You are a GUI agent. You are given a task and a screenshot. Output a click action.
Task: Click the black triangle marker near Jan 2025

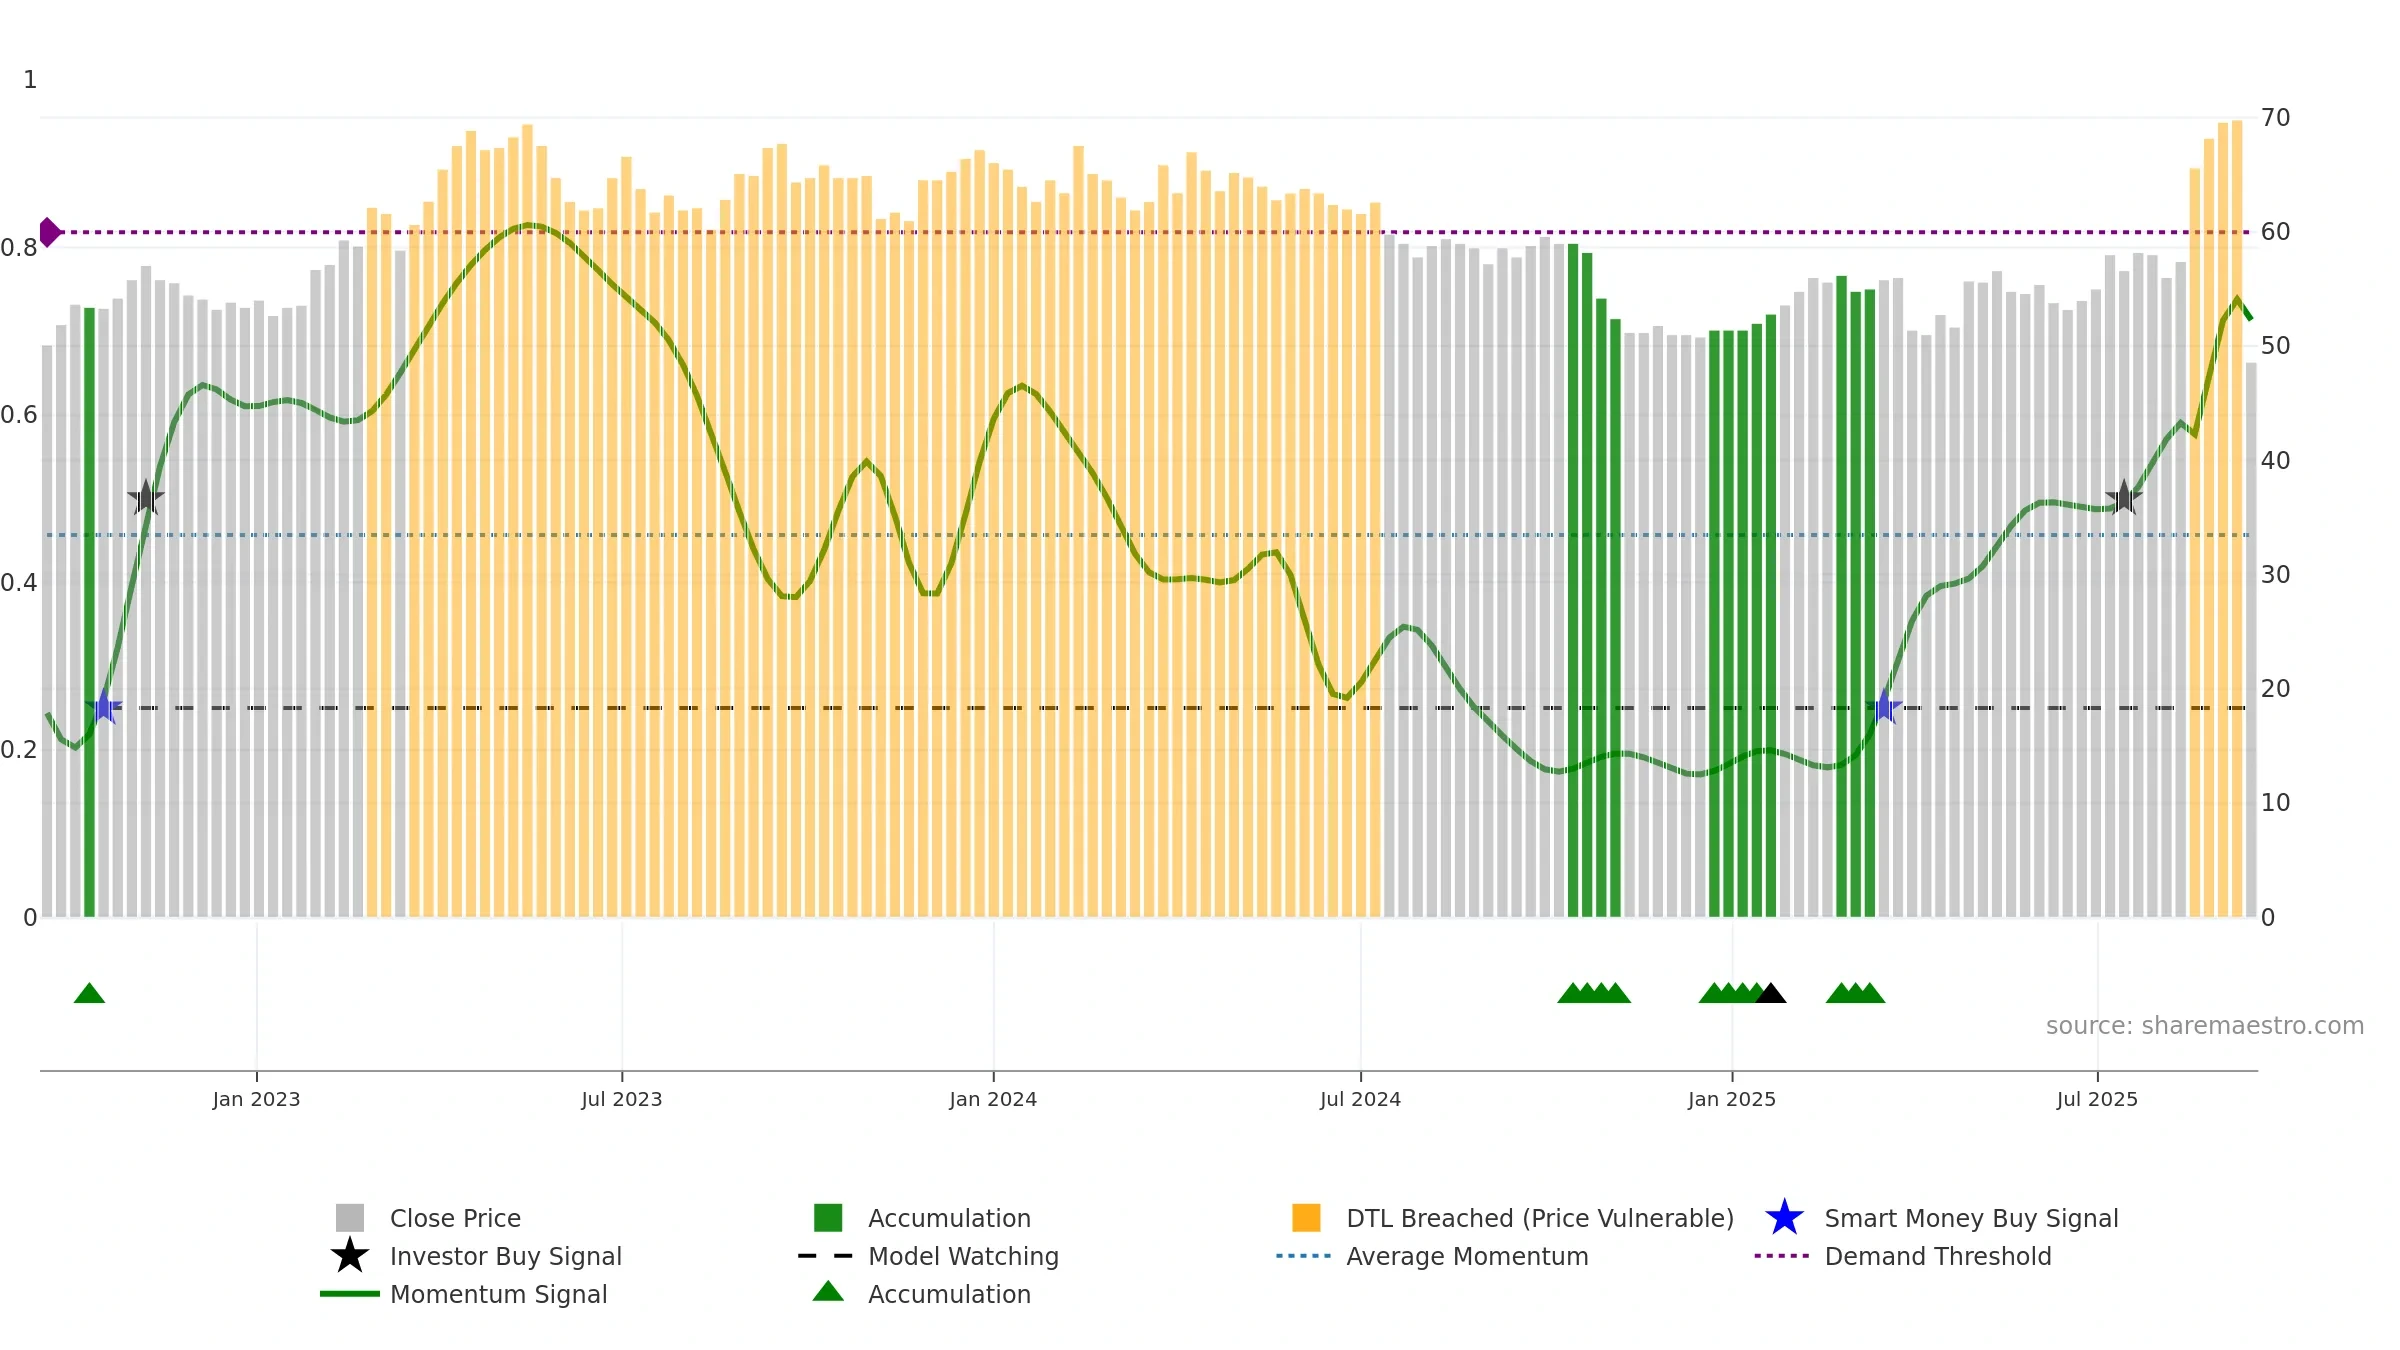click(1770, 993)
